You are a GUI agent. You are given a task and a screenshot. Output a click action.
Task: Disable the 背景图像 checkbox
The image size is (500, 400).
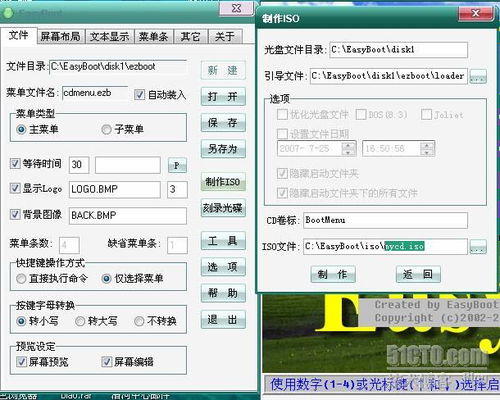point(15,214)
